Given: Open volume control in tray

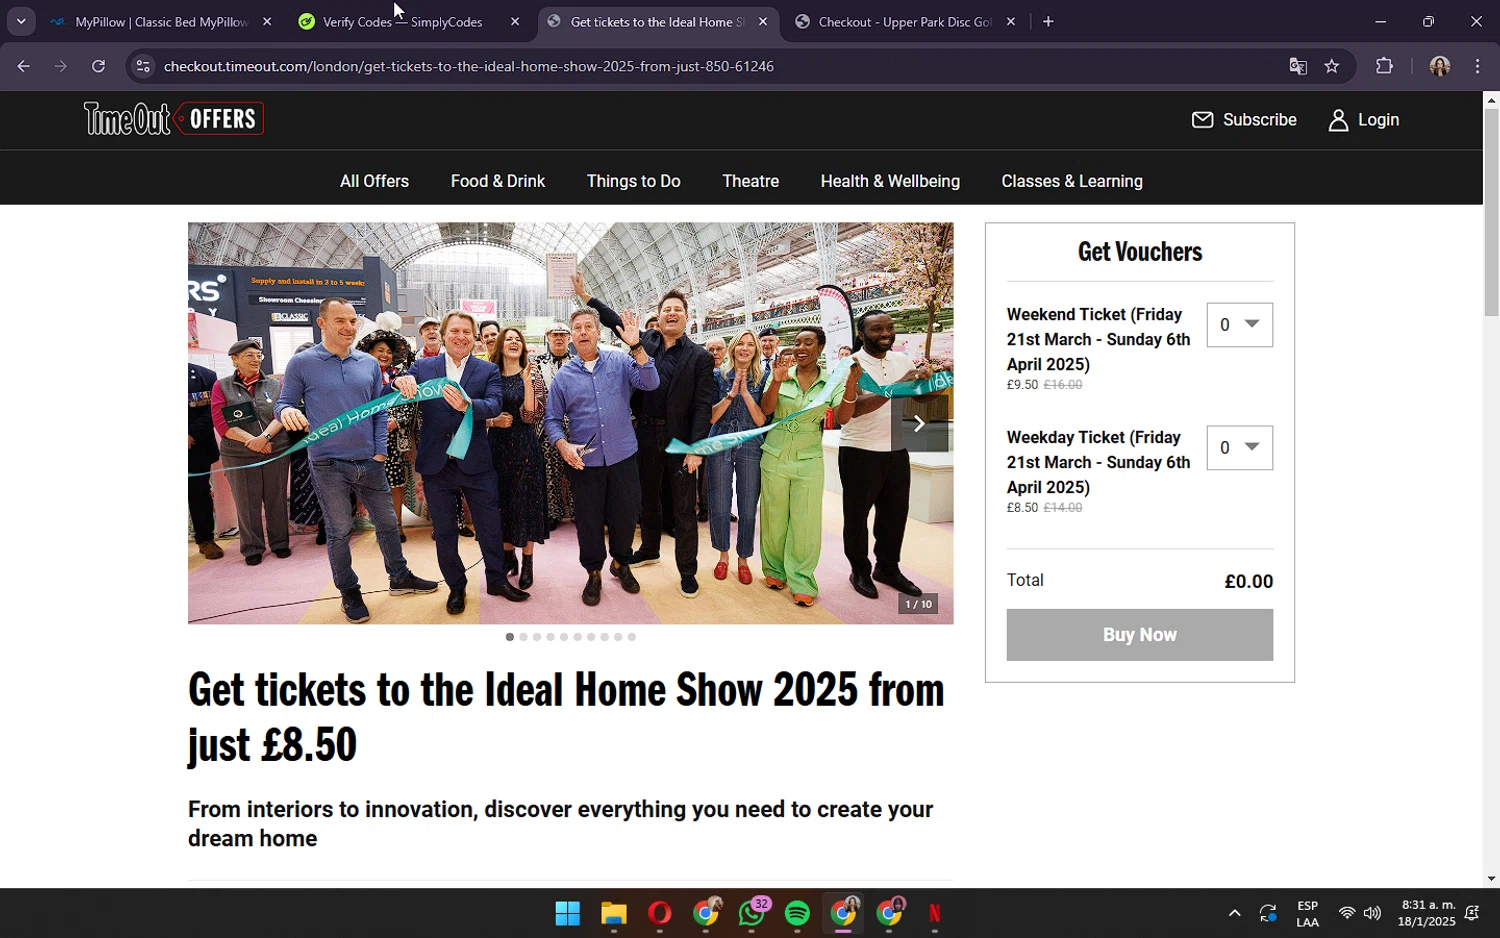Looking at the screenshot, I should (1372, 914).
